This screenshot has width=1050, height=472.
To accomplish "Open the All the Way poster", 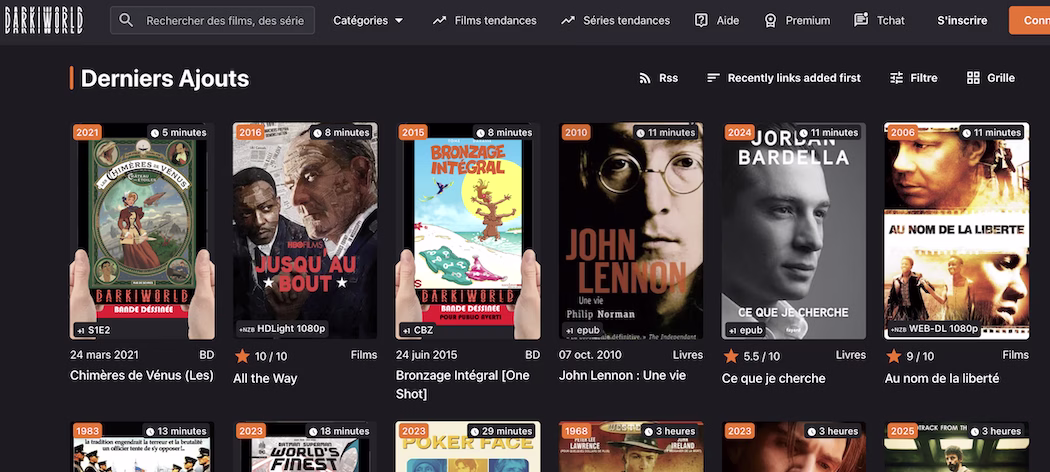I will (305, 231).
